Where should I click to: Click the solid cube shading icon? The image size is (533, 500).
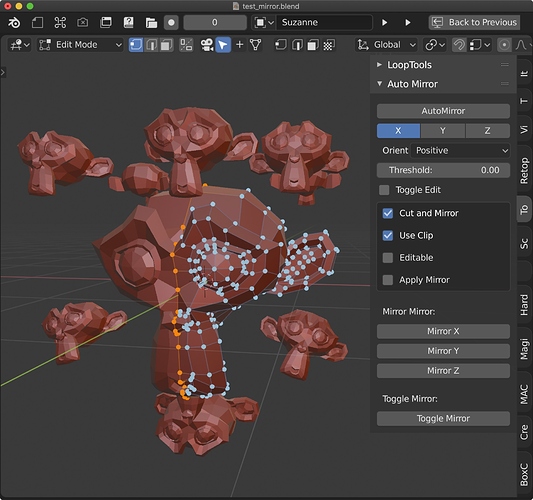312,45
